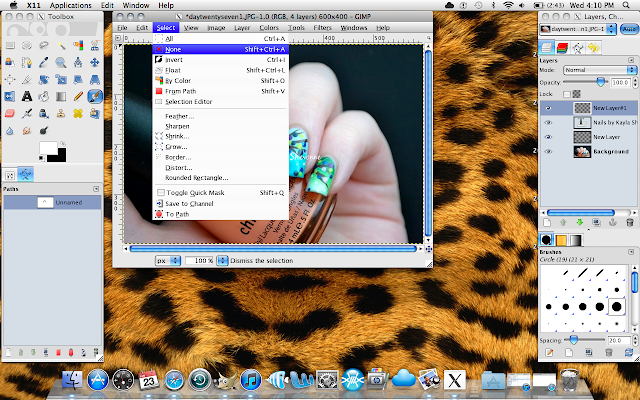The height and width of the screenshot is (400, 640).
Task: Anchor the floating layer
Action: click(613, 222)
